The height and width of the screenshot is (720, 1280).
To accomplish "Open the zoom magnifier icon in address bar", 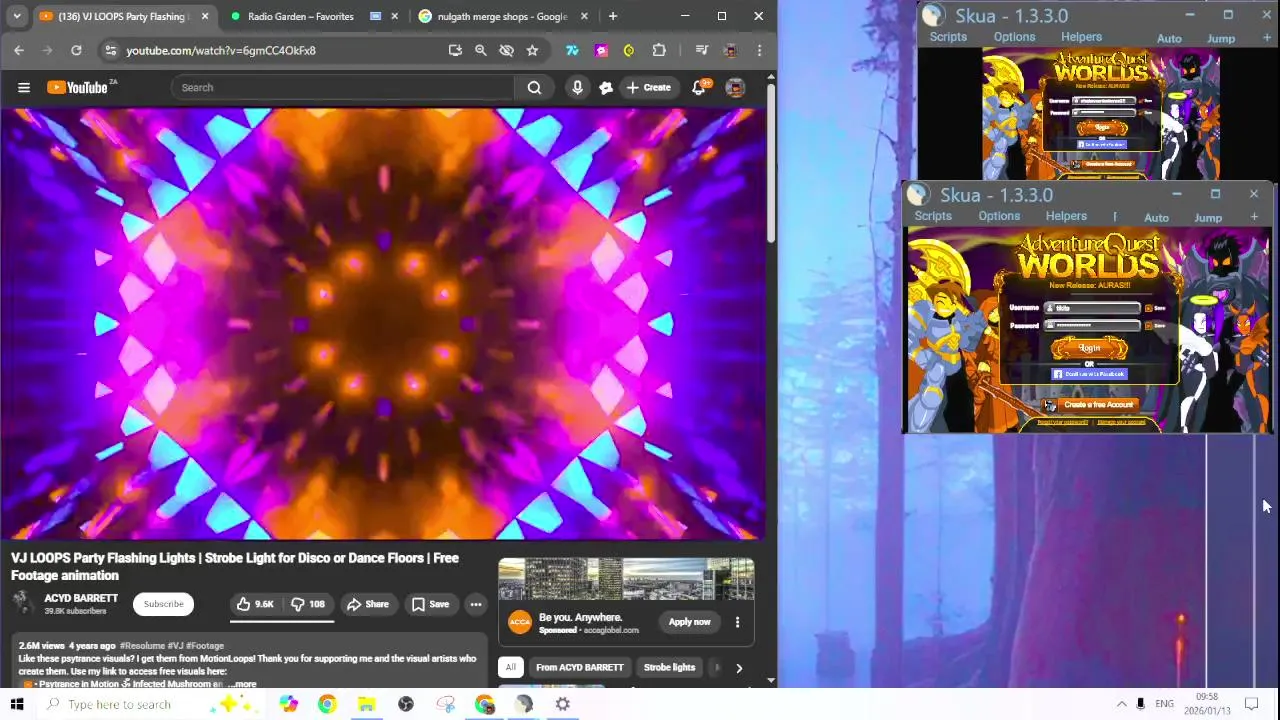I will tap(481, 50).
